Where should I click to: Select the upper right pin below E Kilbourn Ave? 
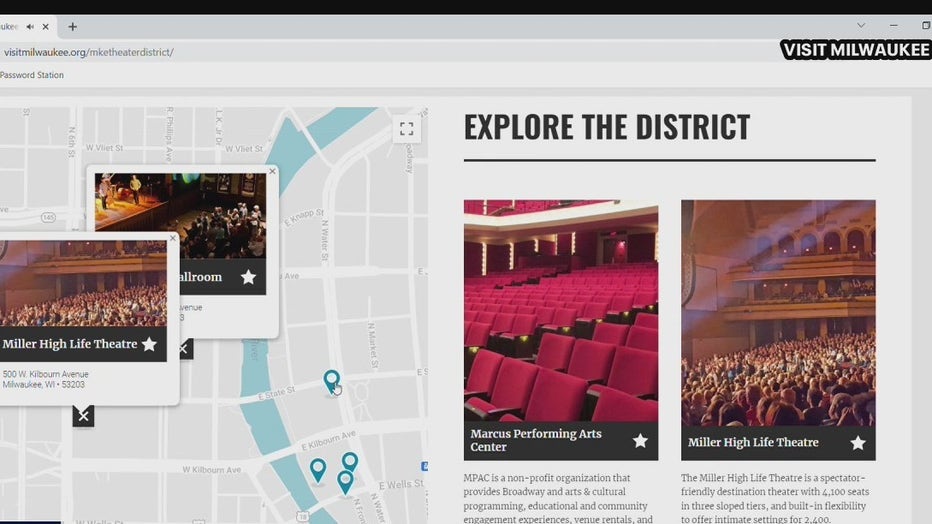350,462
